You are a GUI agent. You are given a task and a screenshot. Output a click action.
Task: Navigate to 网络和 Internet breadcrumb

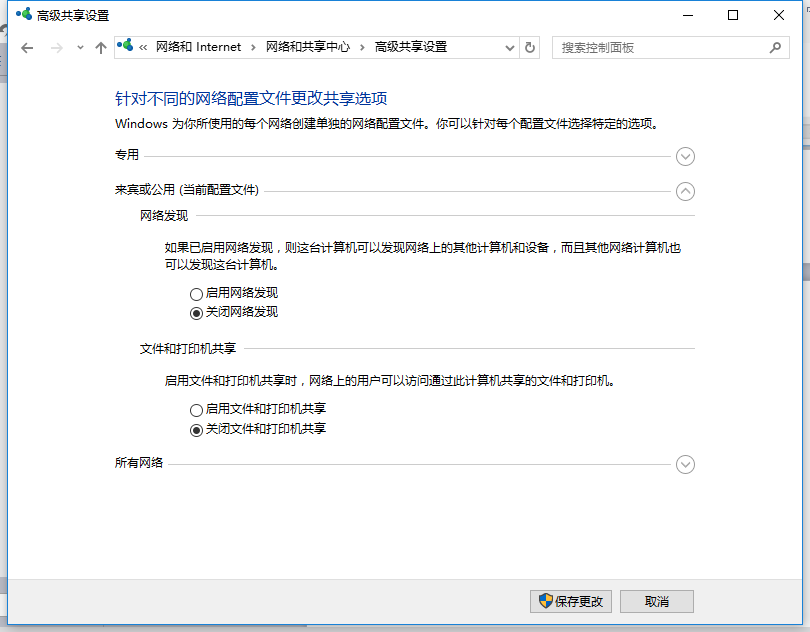(198, 47)
